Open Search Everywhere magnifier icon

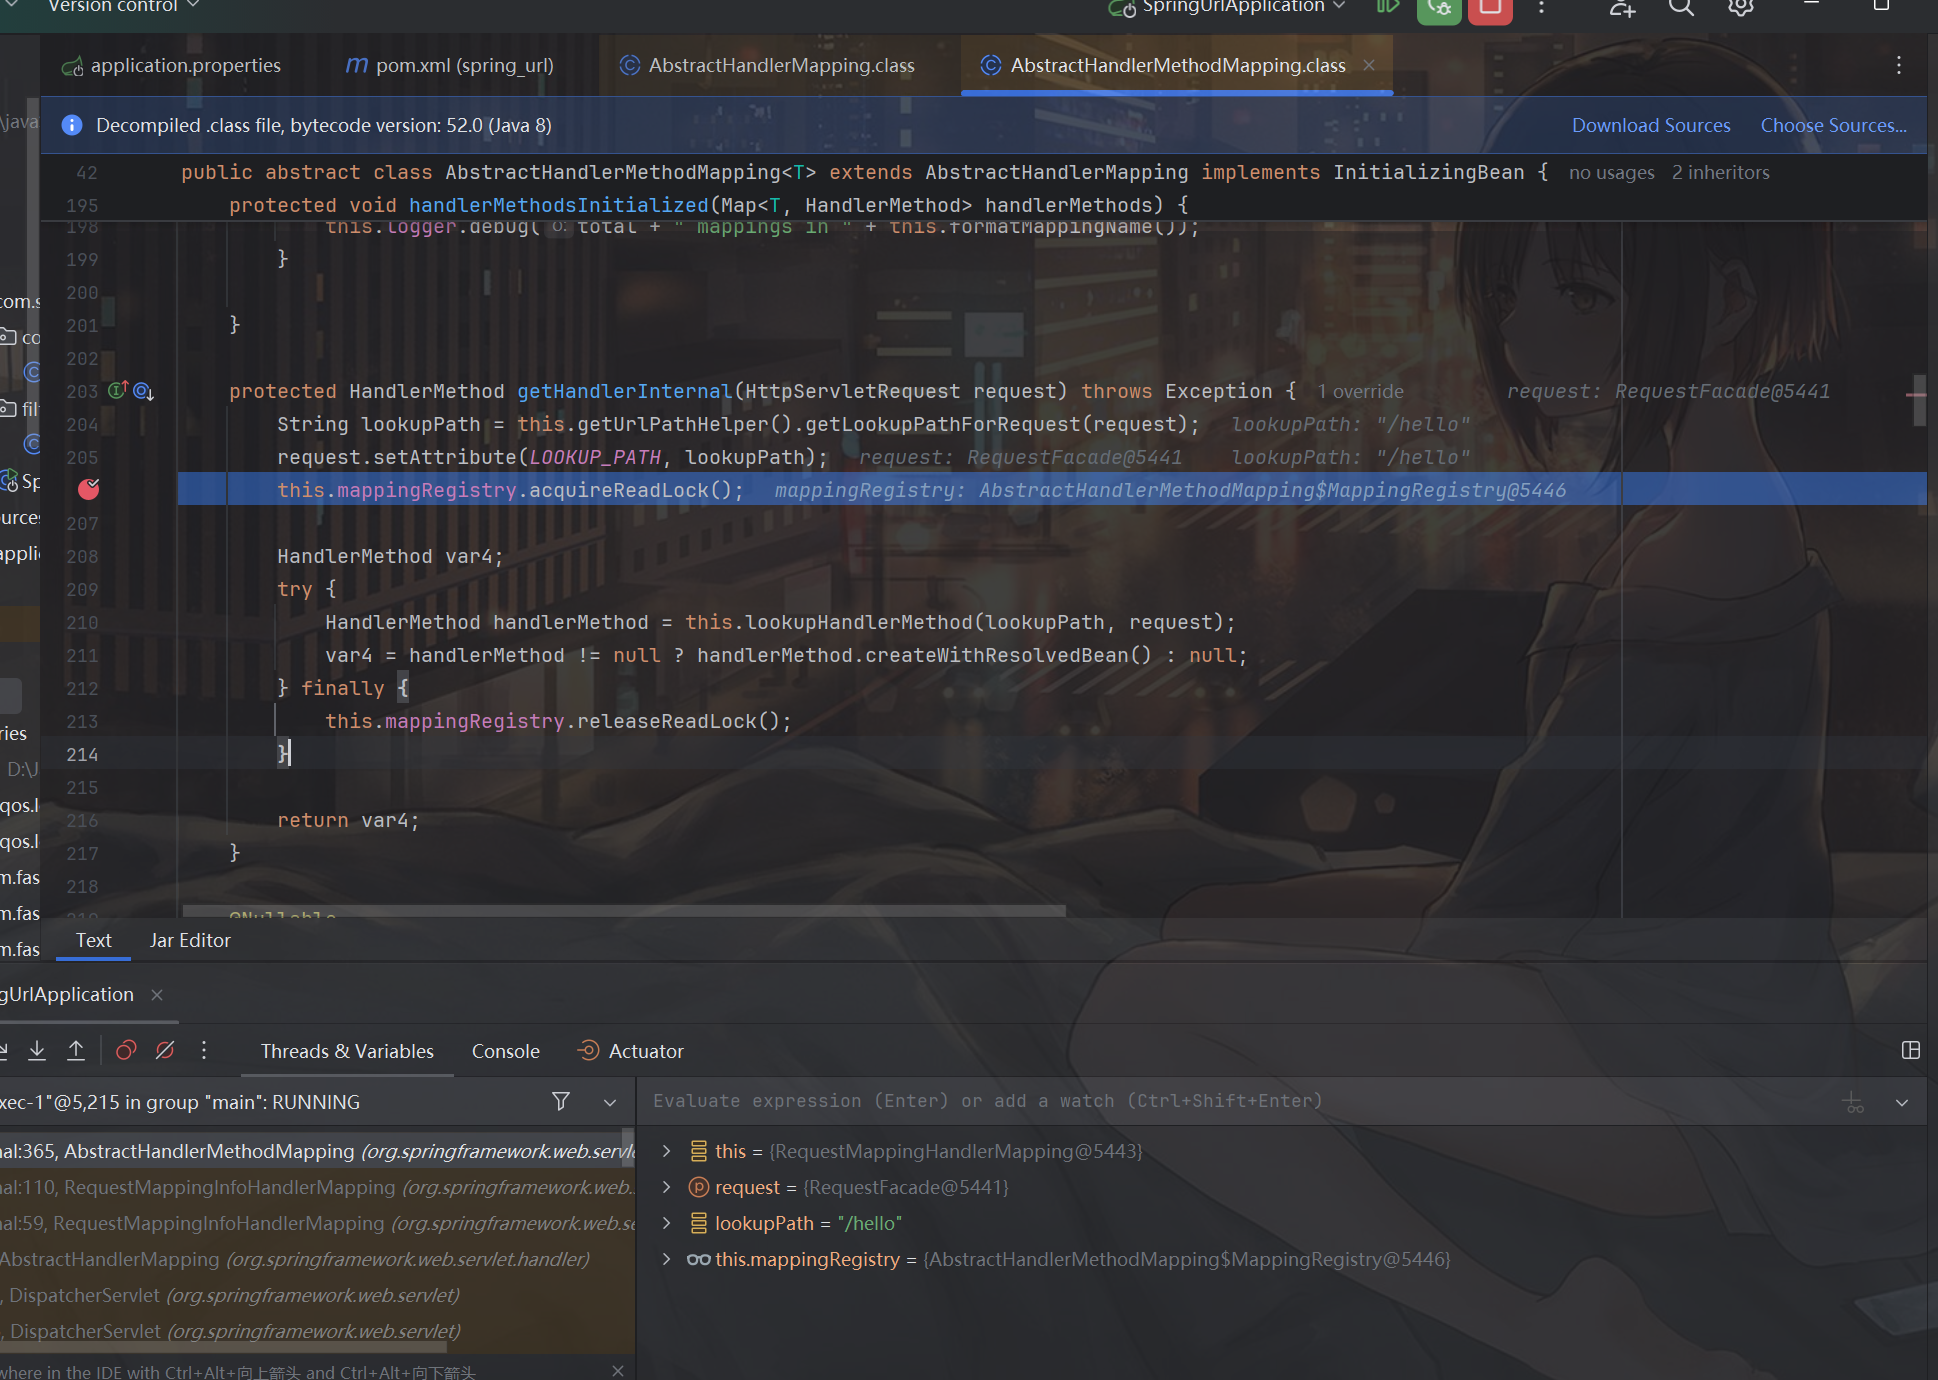(x=1681, y=8)
